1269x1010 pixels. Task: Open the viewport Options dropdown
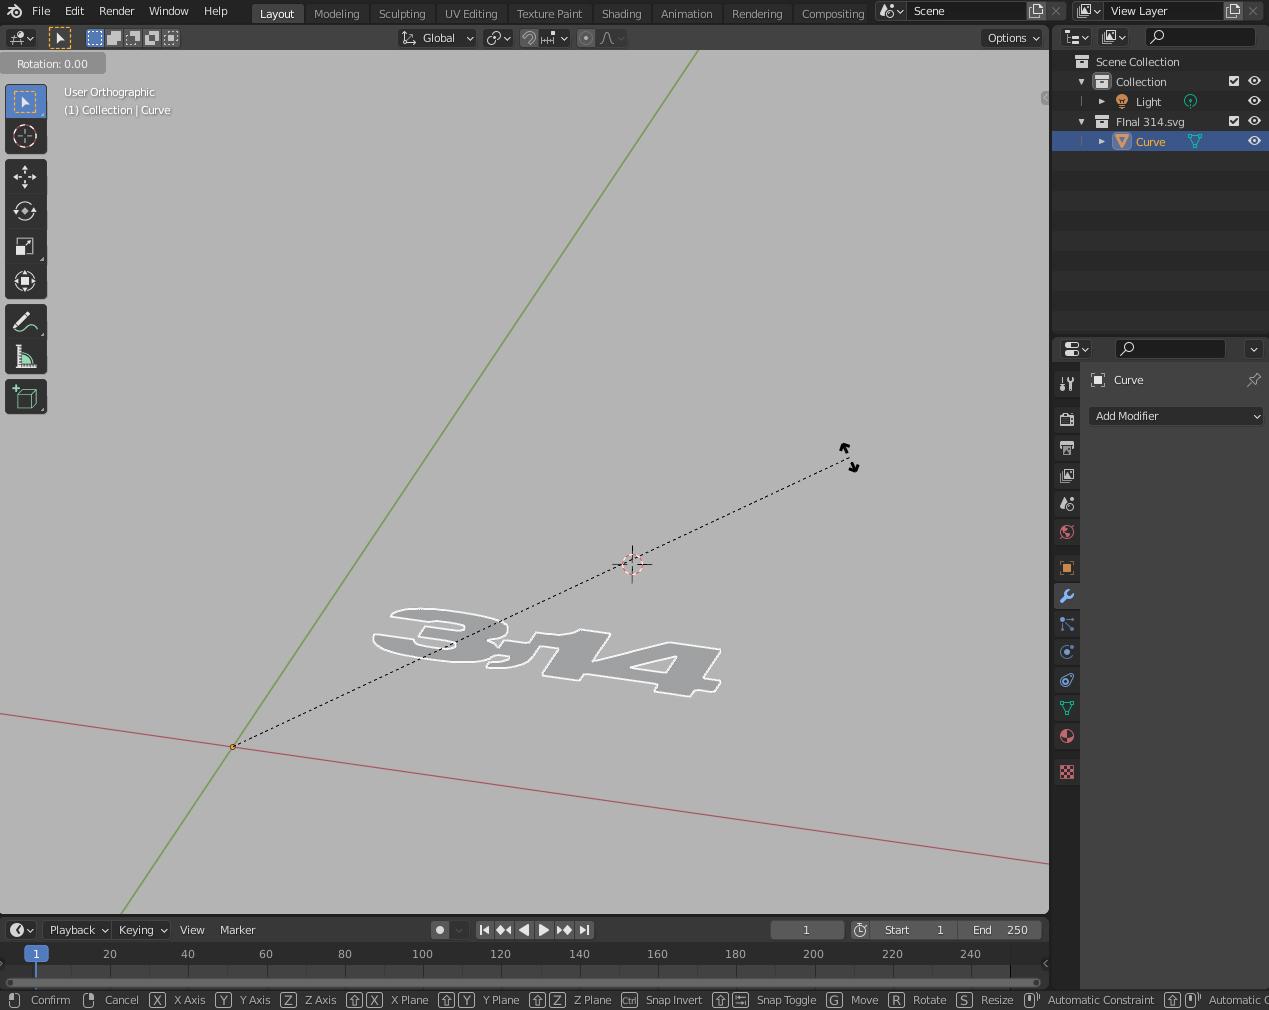1013,38
